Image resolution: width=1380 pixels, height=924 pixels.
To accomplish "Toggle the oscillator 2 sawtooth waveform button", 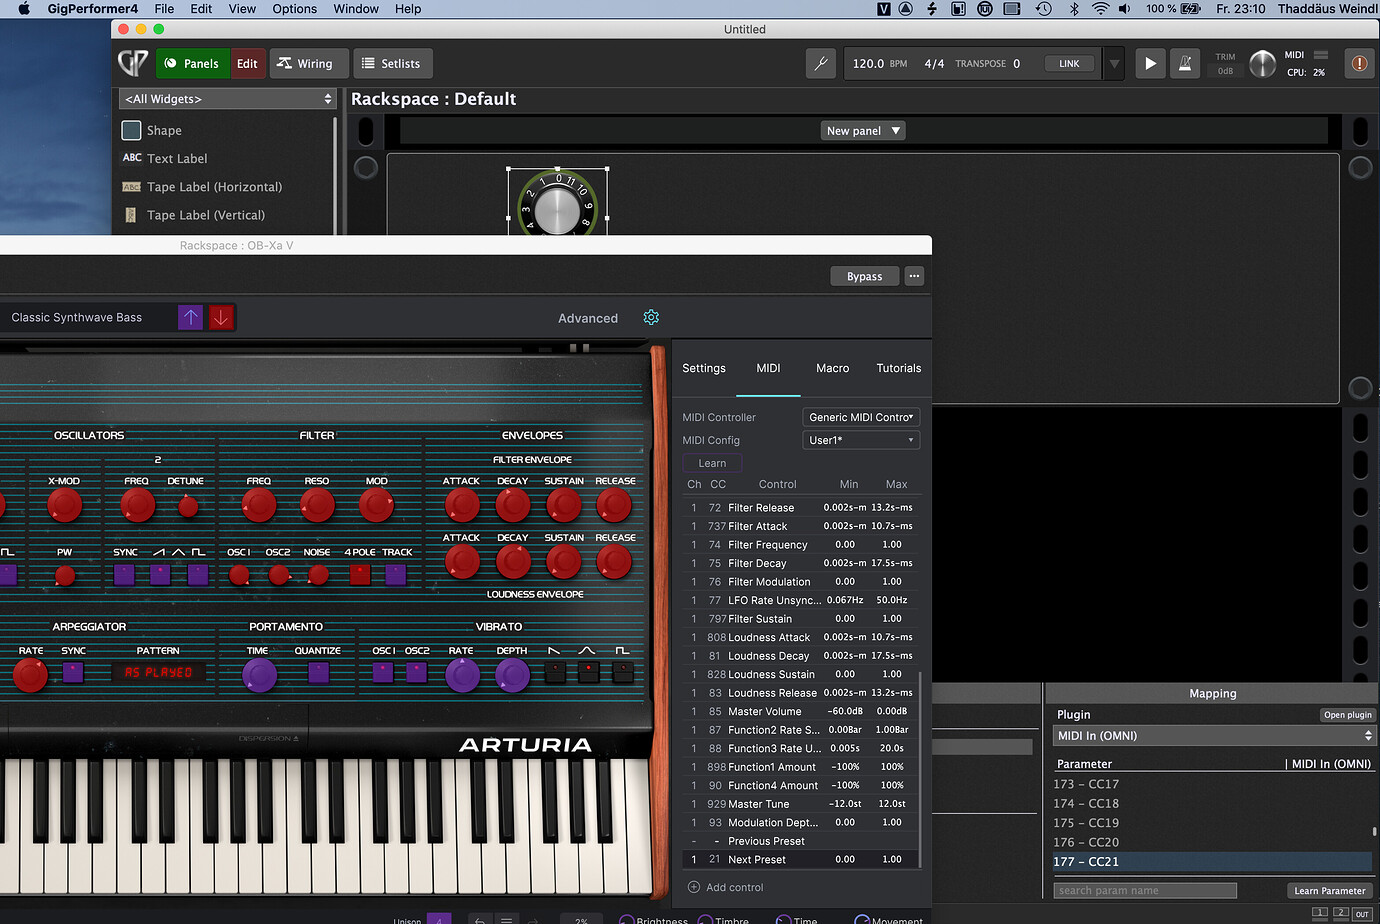I will [x=160, y=574].
